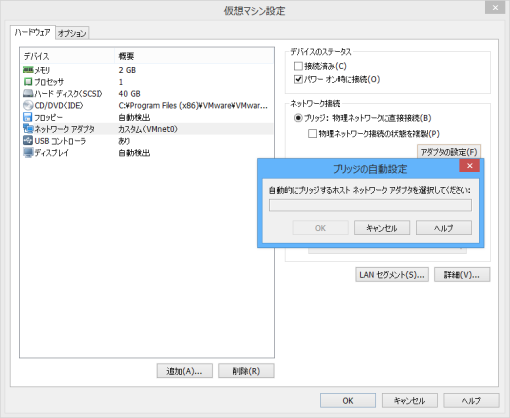Click the USB controller あり value
The height and width of the screenshot is (418, 510).
124,141
